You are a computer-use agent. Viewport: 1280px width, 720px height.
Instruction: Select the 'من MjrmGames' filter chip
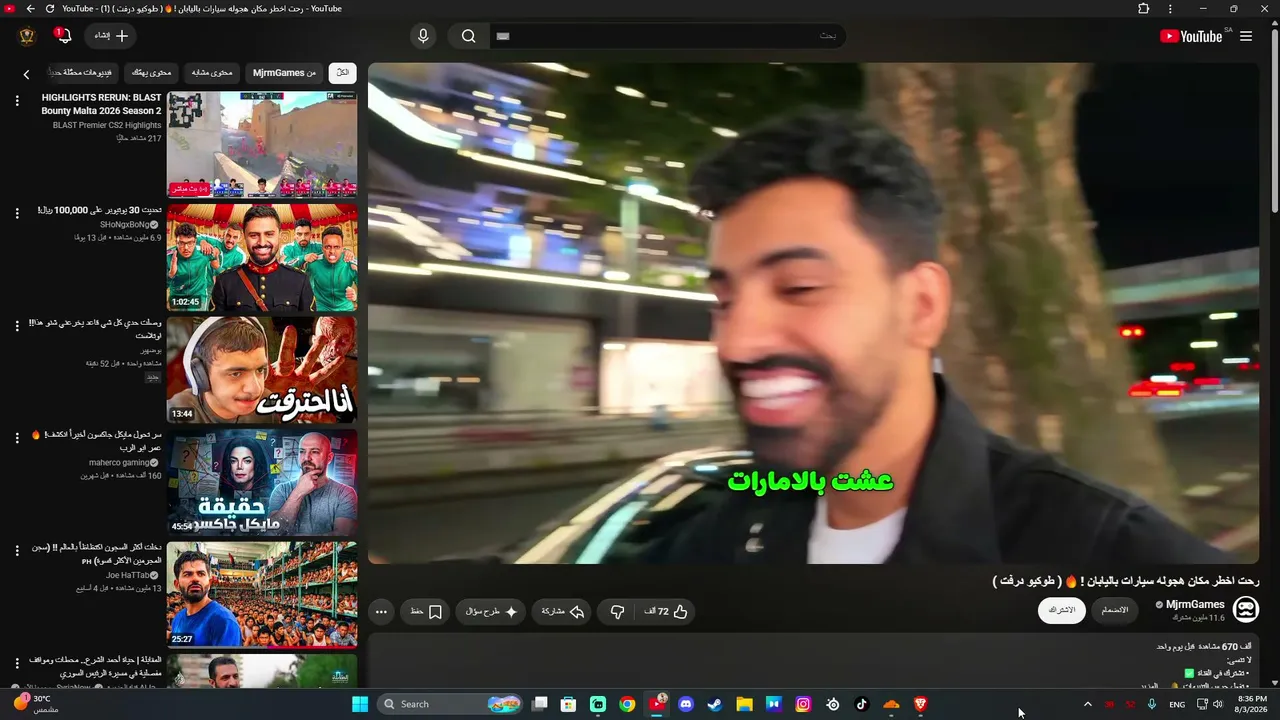284,73
